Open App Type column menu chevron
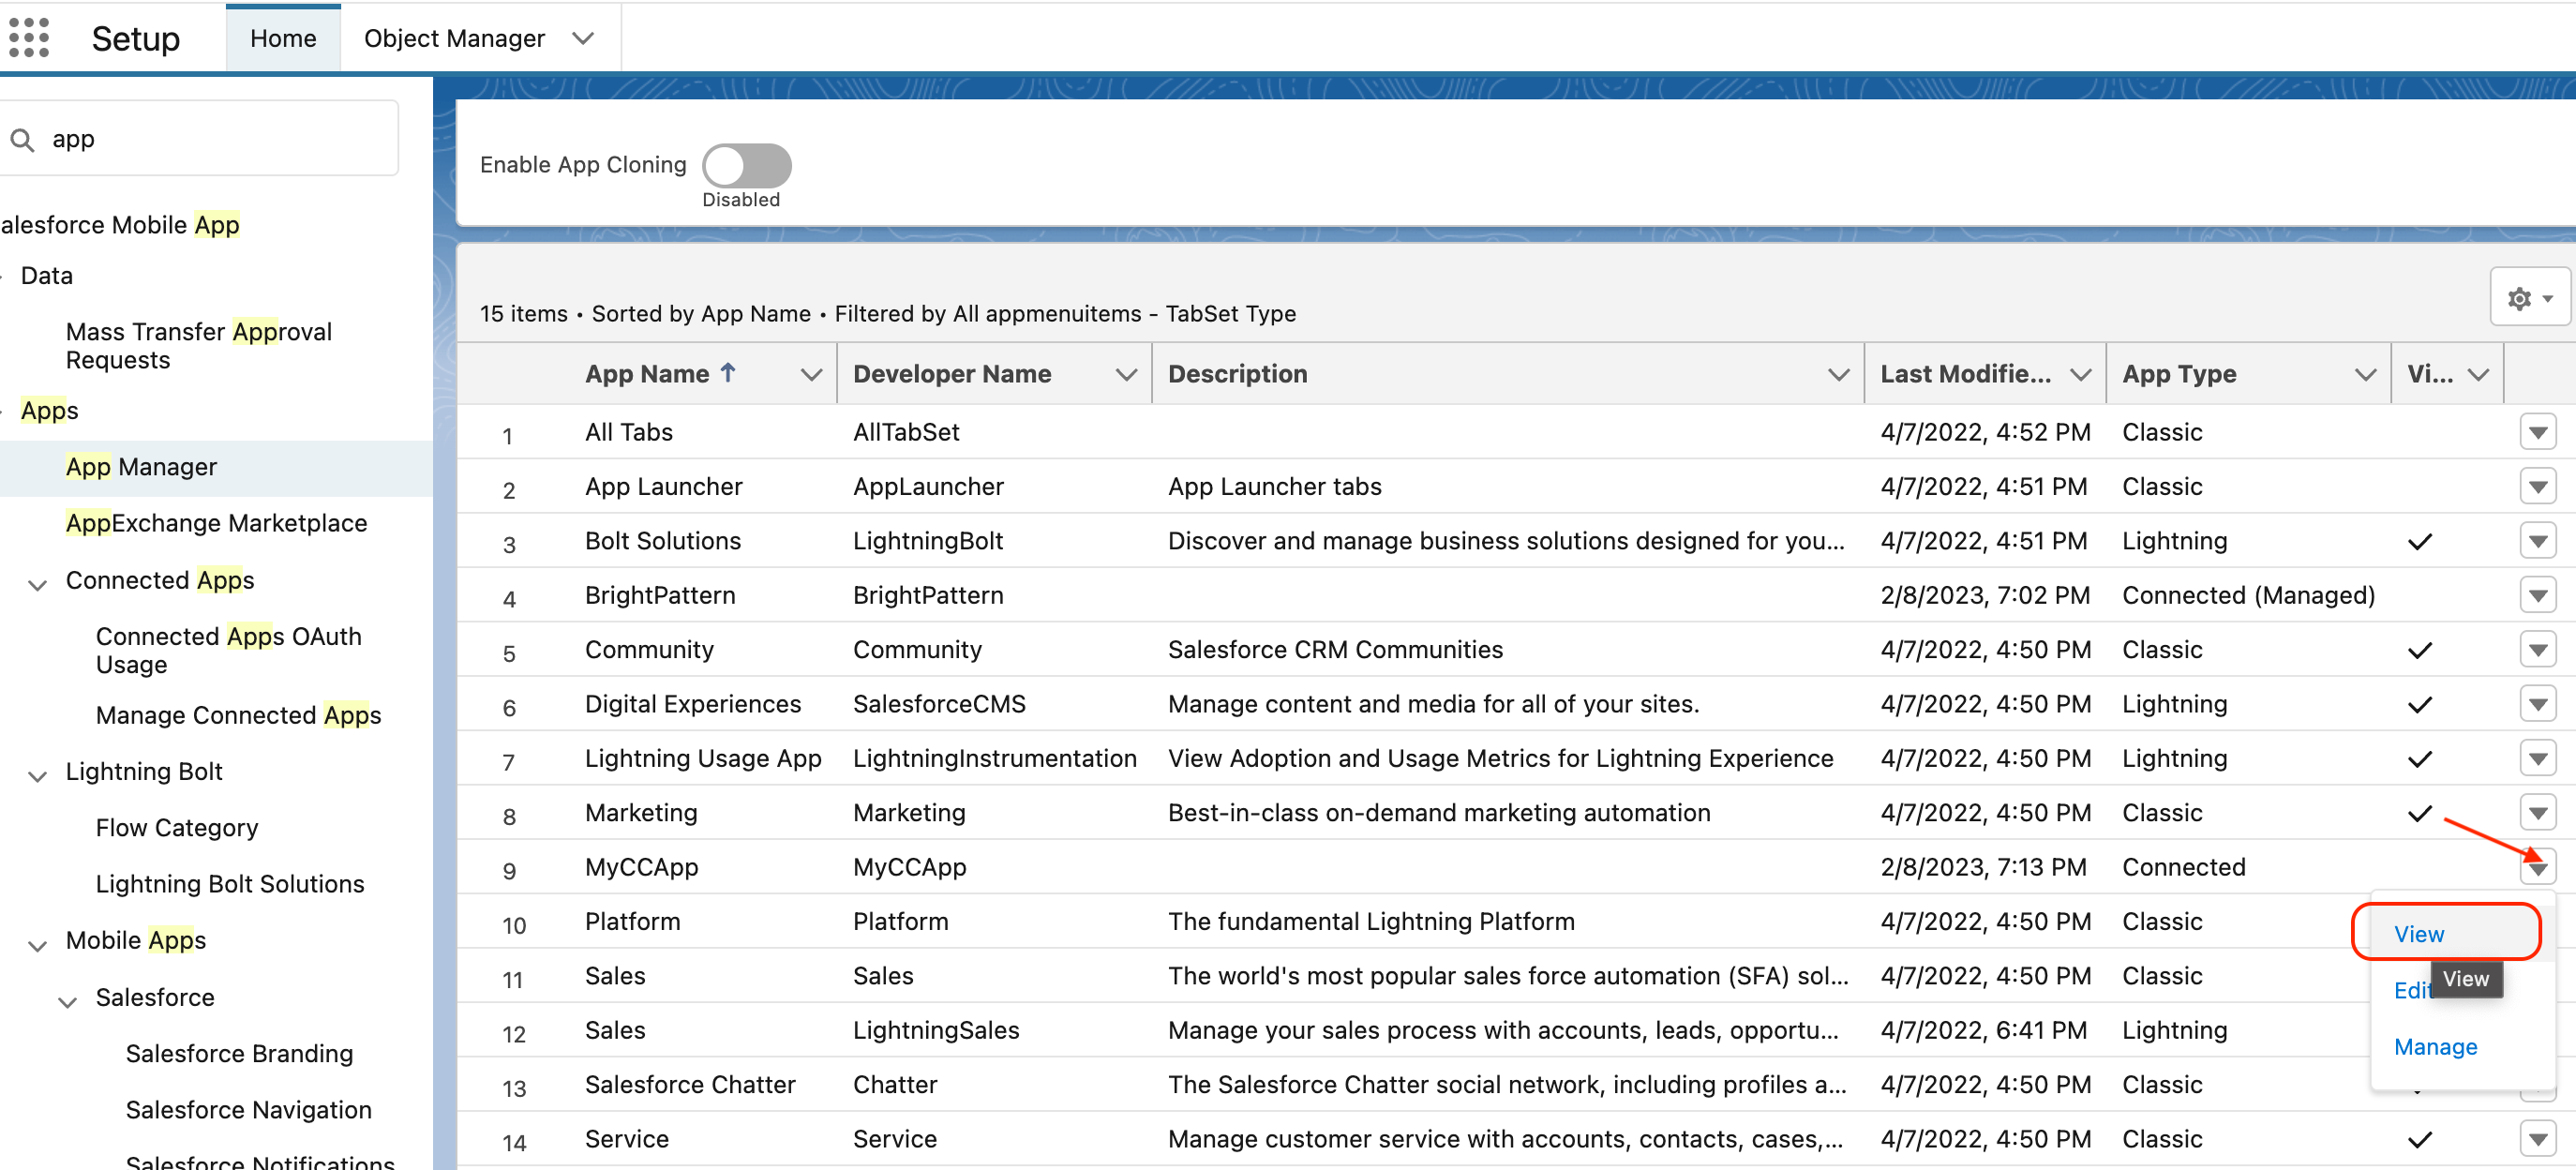2576x1170 pixels. coord(2365,375)
